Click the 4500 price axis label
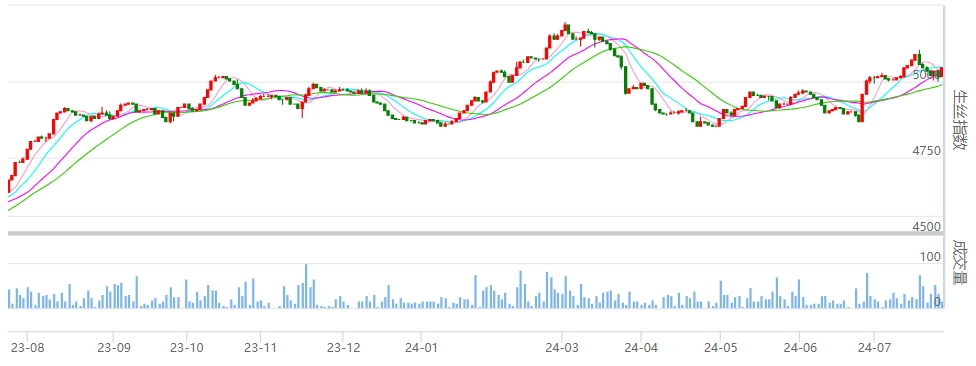Image resolution: width=976 pixels, height=366 pixels. pyautogui.click(x=927, y=227)
